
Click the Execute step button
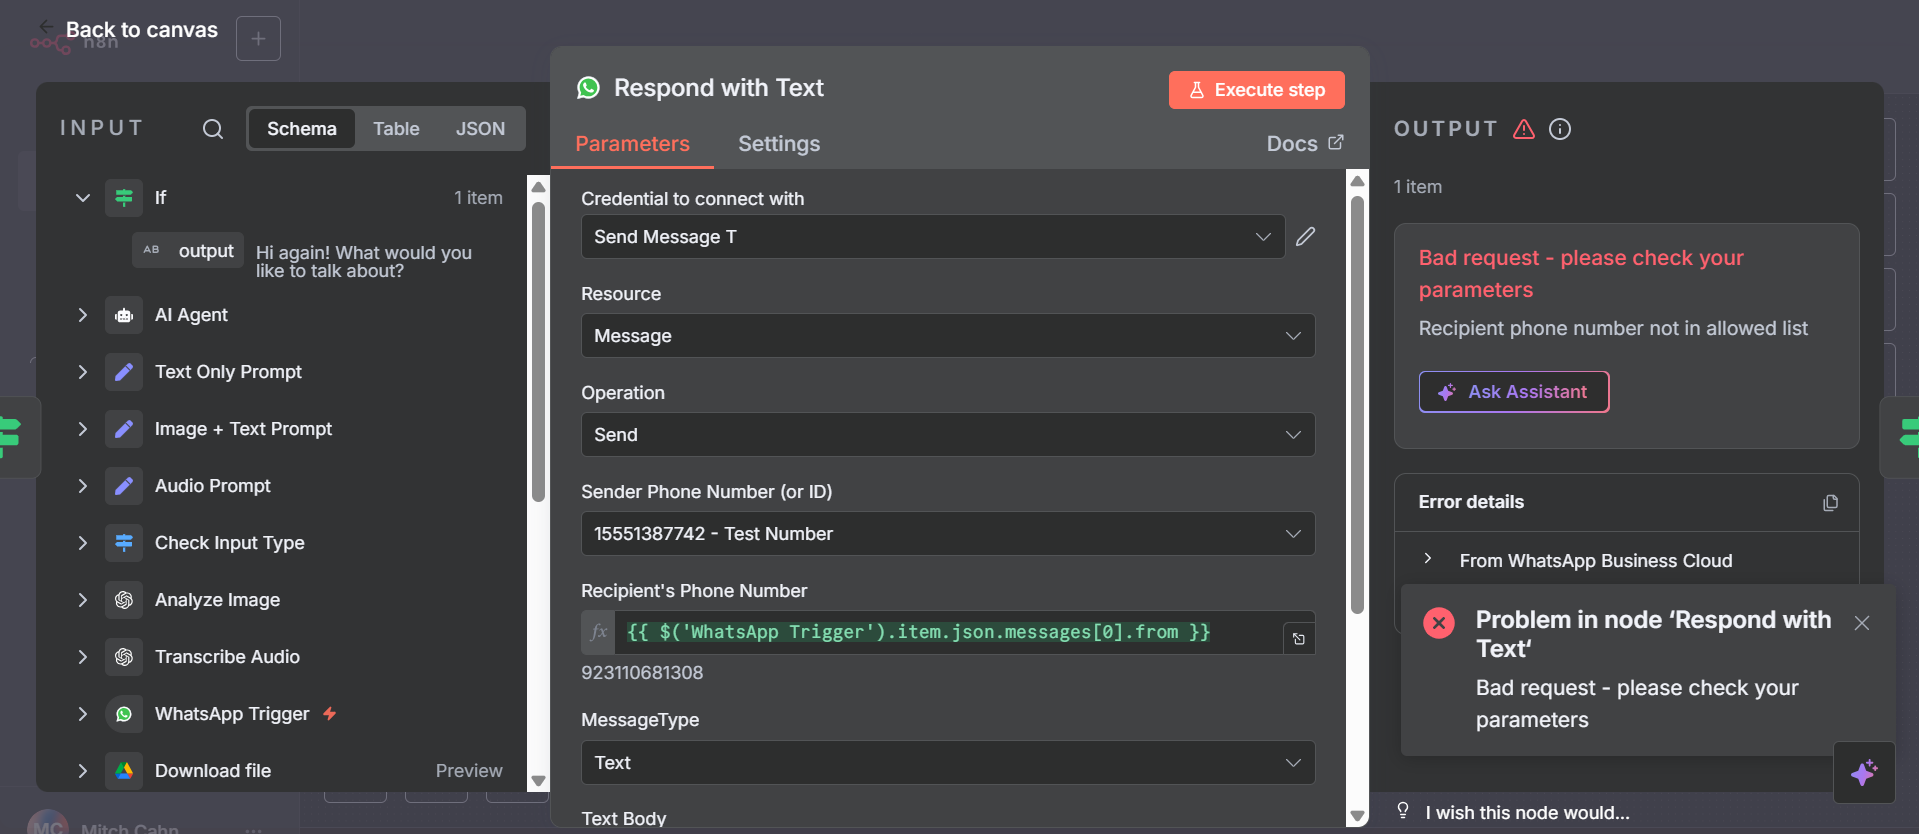pyautogui.click(x=1256, y=90)
